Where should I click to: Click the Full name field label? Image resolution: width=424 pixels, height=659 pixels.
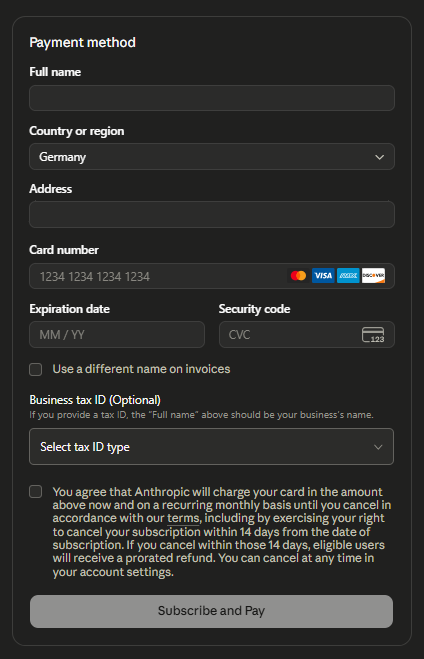pos(55,72)
